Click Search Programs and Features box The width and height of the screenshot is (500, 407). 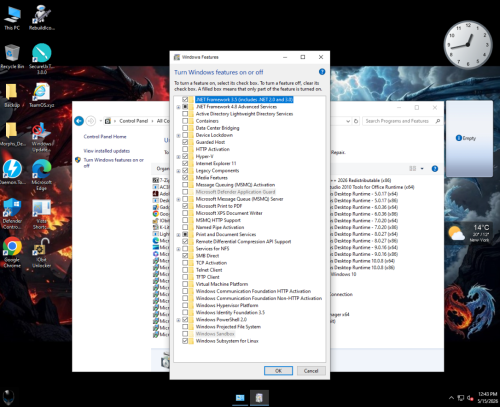point(403,121)
